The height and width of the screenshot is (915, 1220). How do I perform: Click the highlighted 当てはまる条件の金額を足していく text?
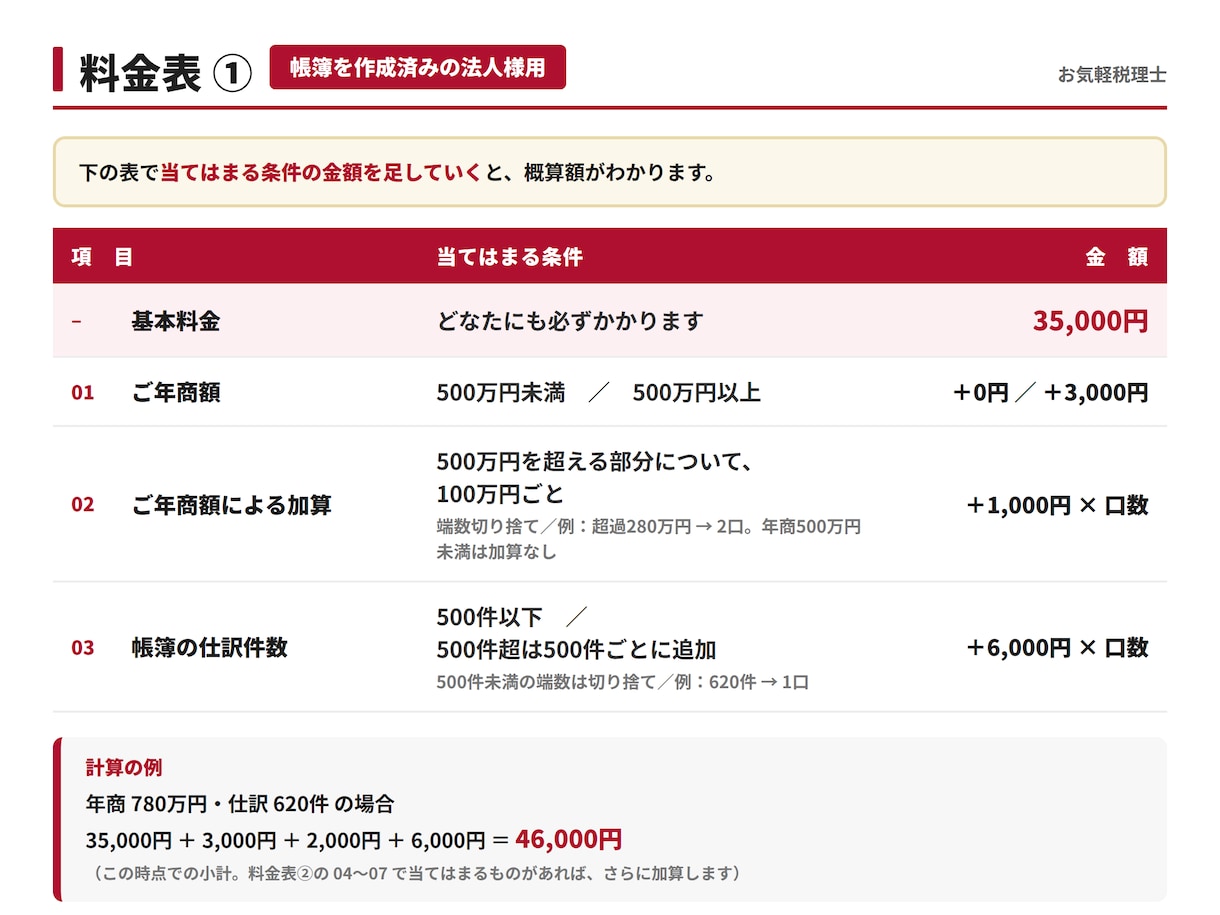pyautogui.click(x=321, y=172)
